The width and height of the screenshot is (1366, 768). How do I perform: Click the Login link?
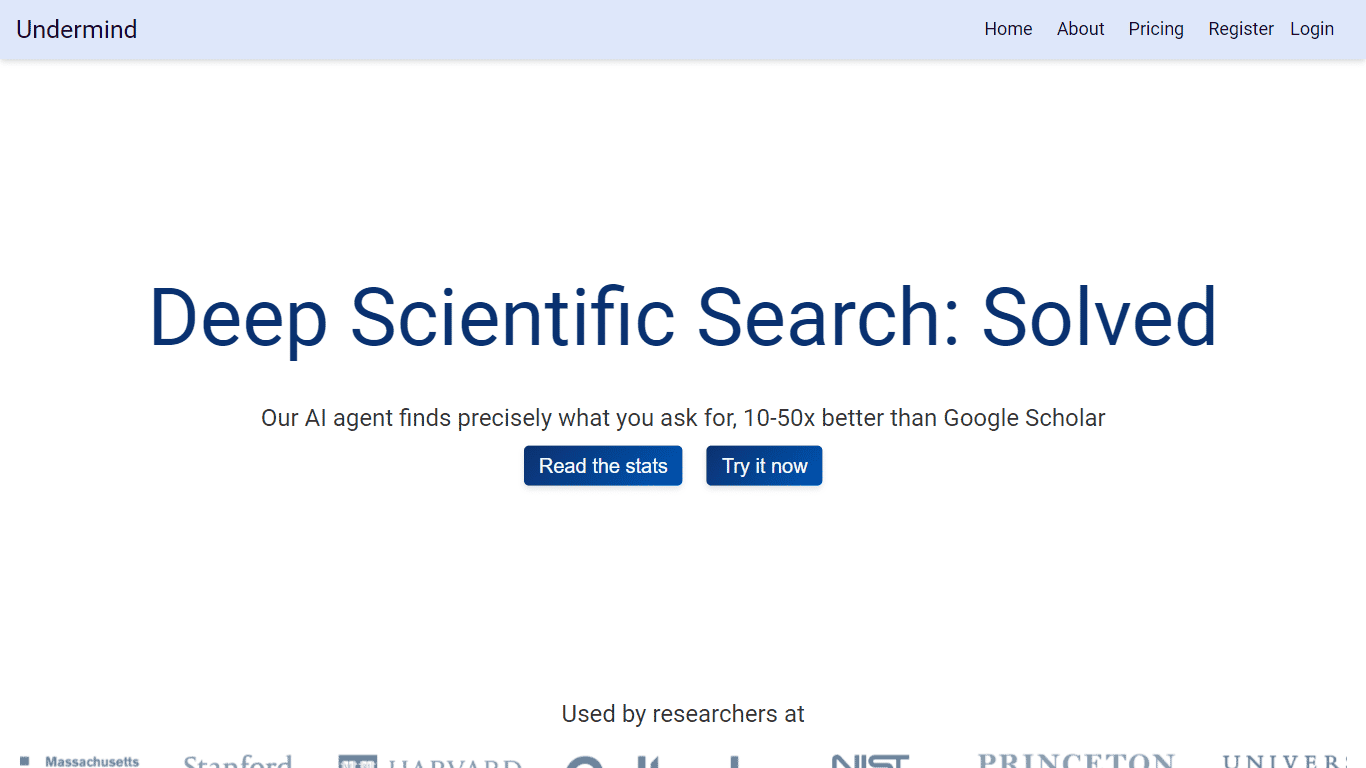1312,29
